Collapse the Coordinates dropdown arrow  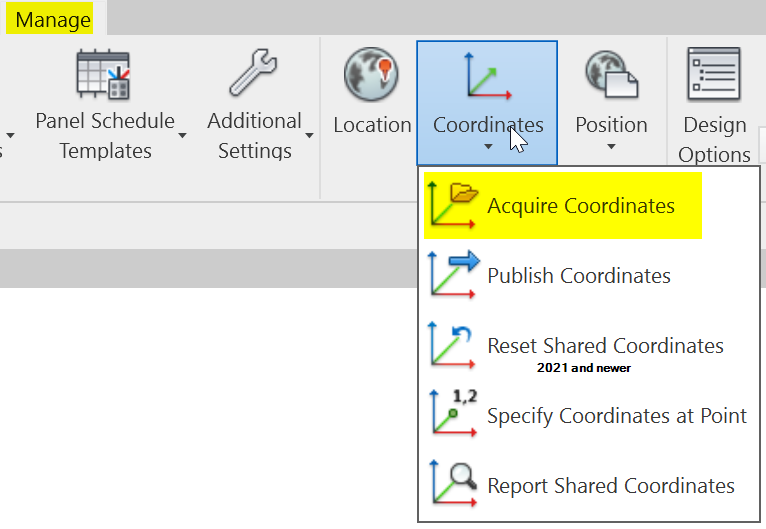tap(488, 148)
